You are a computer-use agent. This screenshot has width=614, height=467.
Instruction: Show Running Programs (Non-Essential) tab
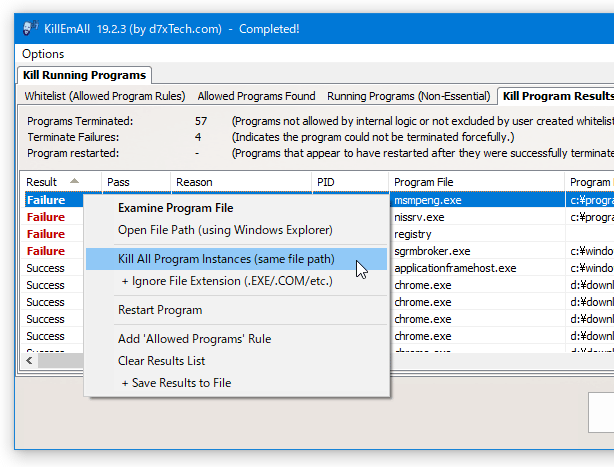408,96
